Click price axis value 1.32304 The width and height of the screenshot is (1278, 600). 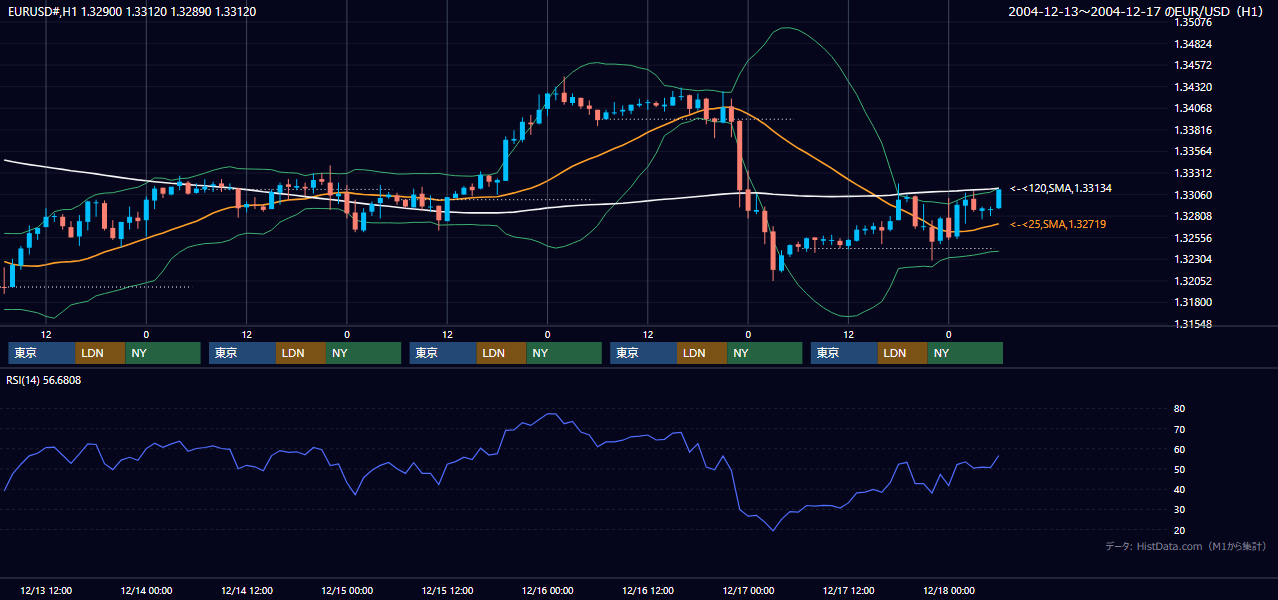(1192, 259)
